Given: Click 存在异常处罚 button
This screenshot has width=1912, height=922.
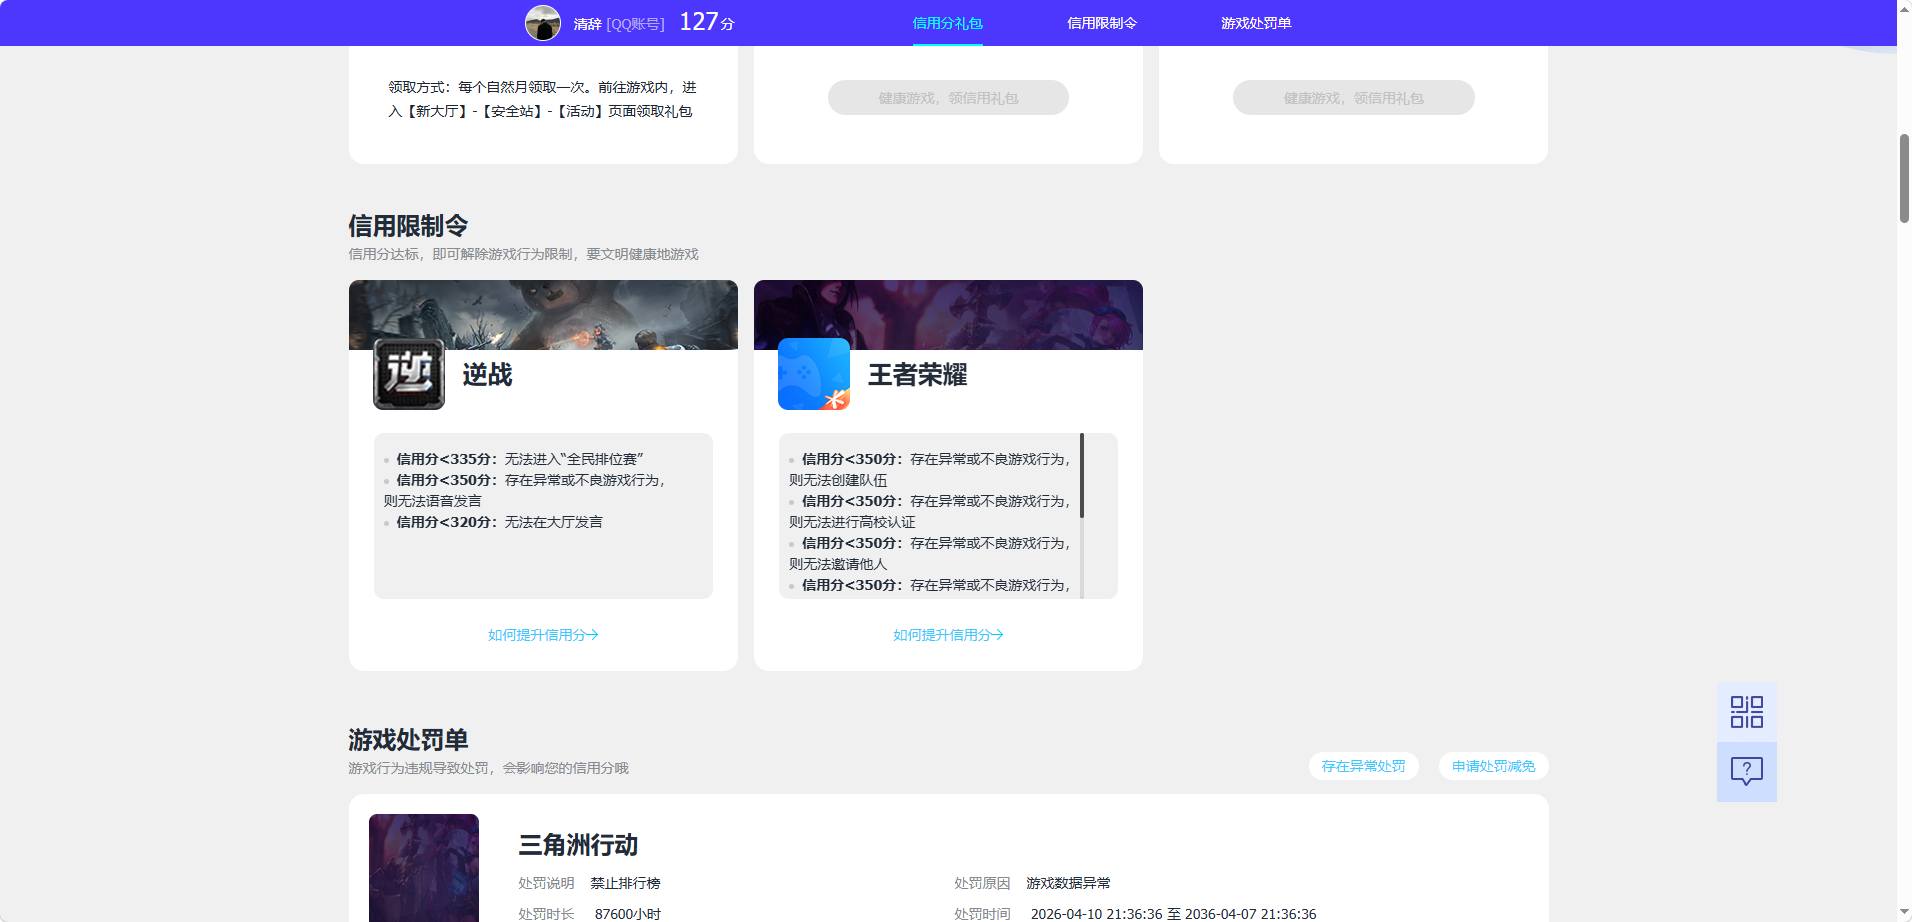Looking at the screenshot, I should point(1363,766).
